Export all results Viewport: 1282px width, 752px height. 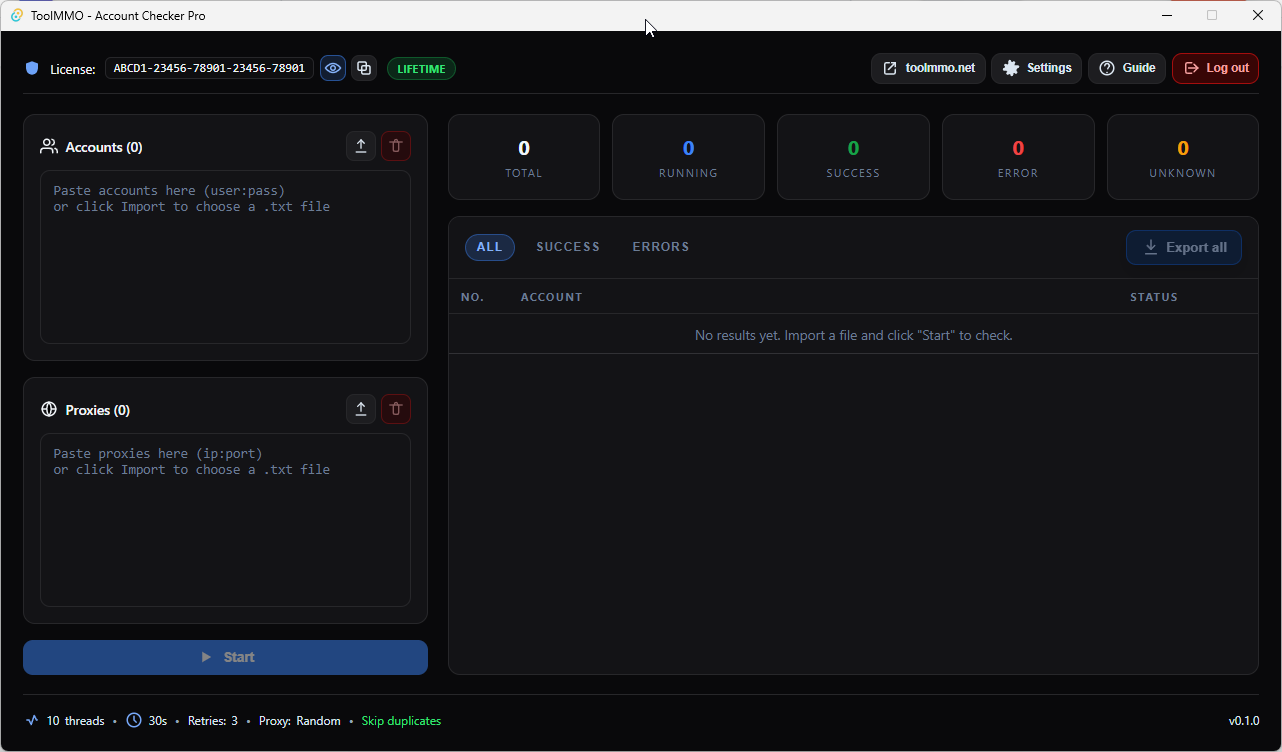click(1184, 248)
